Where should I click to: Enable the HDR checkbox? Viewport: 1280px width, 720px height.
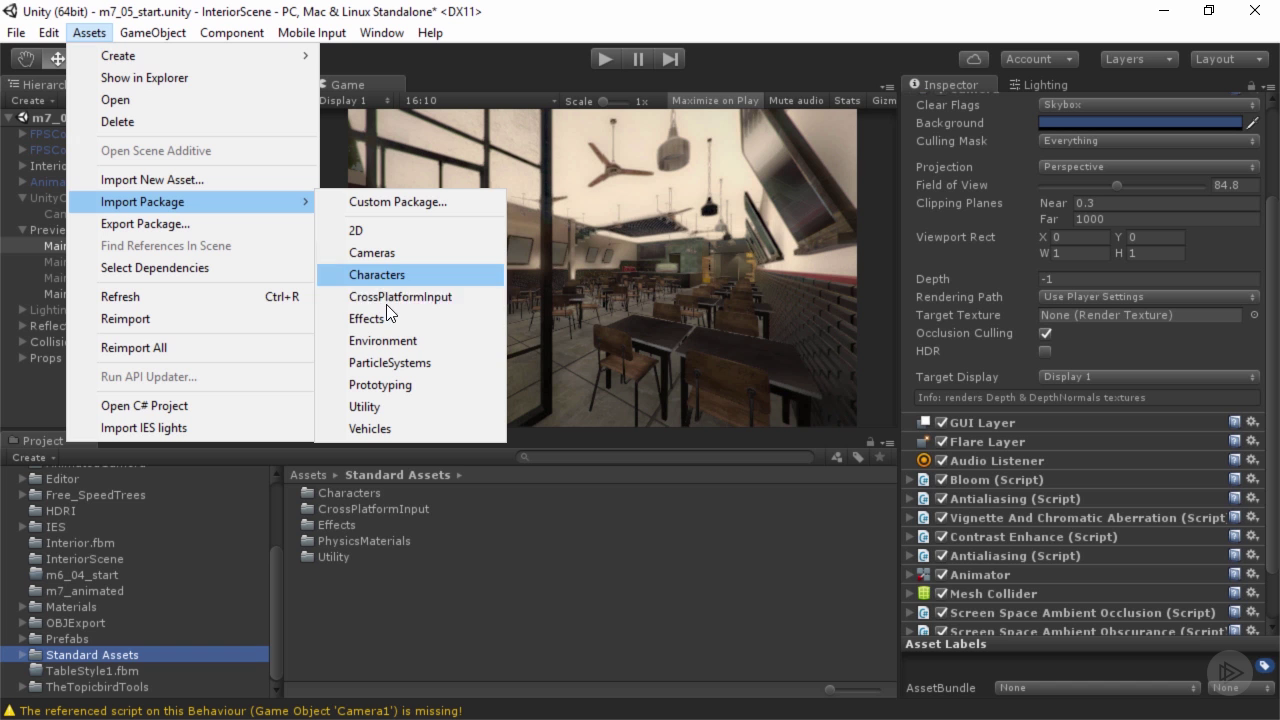point(1045,351)
